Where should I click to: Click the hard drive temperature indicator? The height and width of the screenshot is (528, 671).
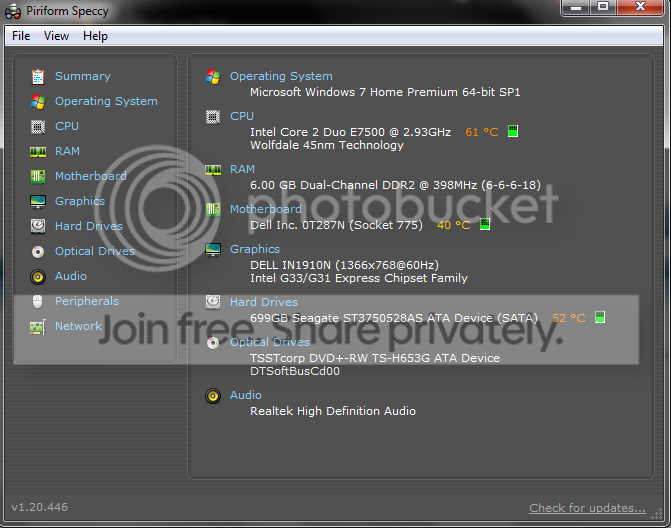[x=600, y=317]
